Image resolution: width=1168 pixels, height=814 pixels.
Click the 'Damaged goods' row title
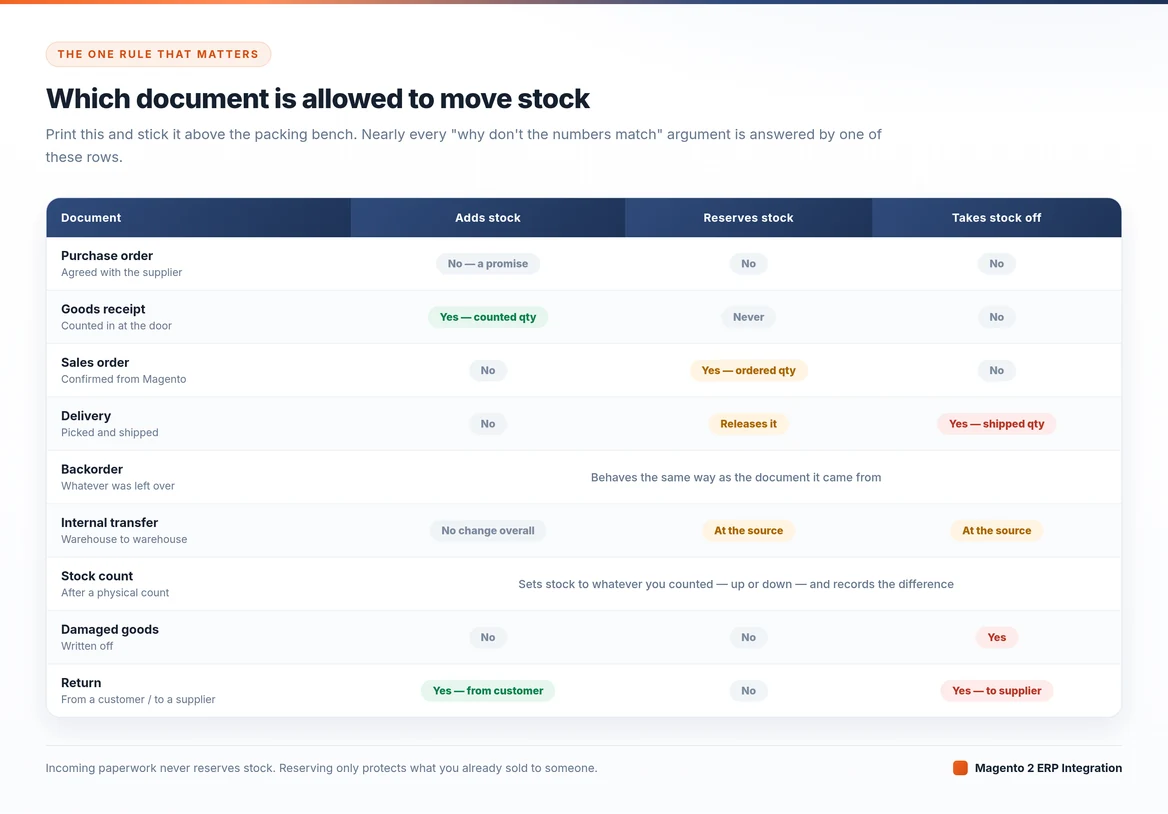click(110, 629)
